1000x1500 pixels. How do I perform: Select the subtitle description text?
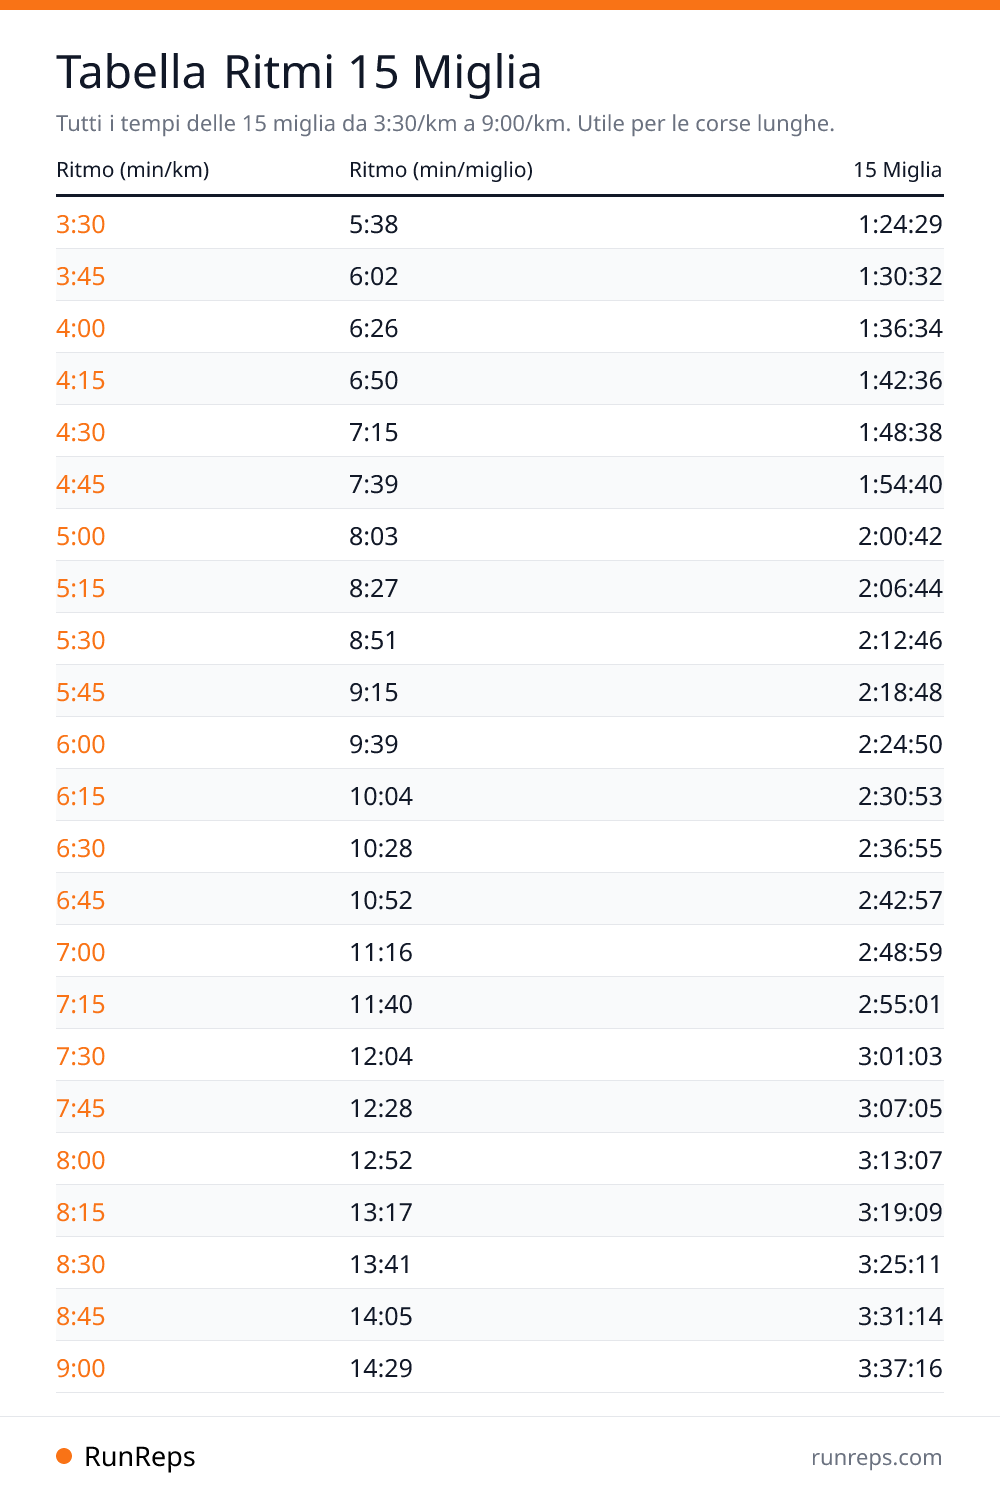click(x=445, y=124)
